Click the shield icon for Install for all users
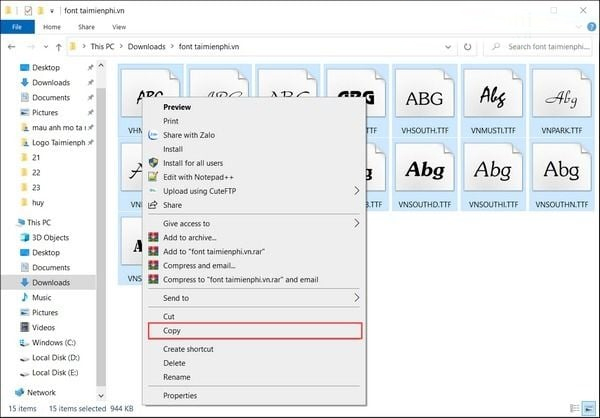600x418 pixels. [153, 163]
